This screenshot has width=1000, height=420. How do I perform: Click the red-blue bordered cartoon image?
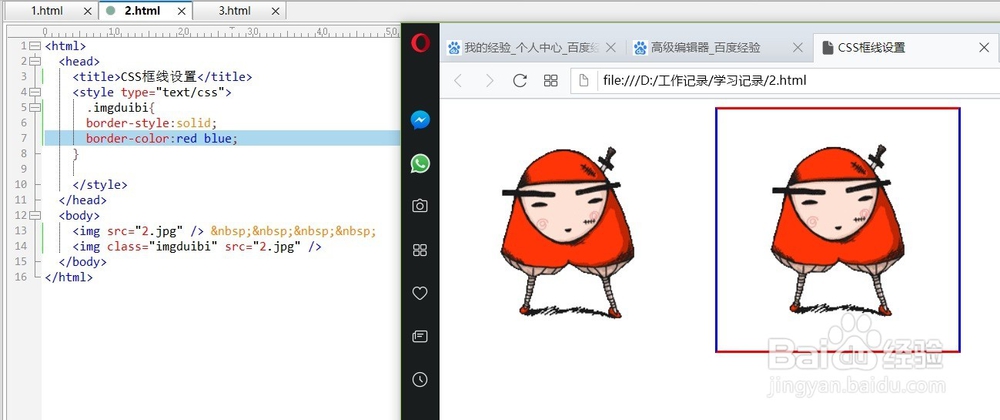pyautogui.click(x=837, y=230)
